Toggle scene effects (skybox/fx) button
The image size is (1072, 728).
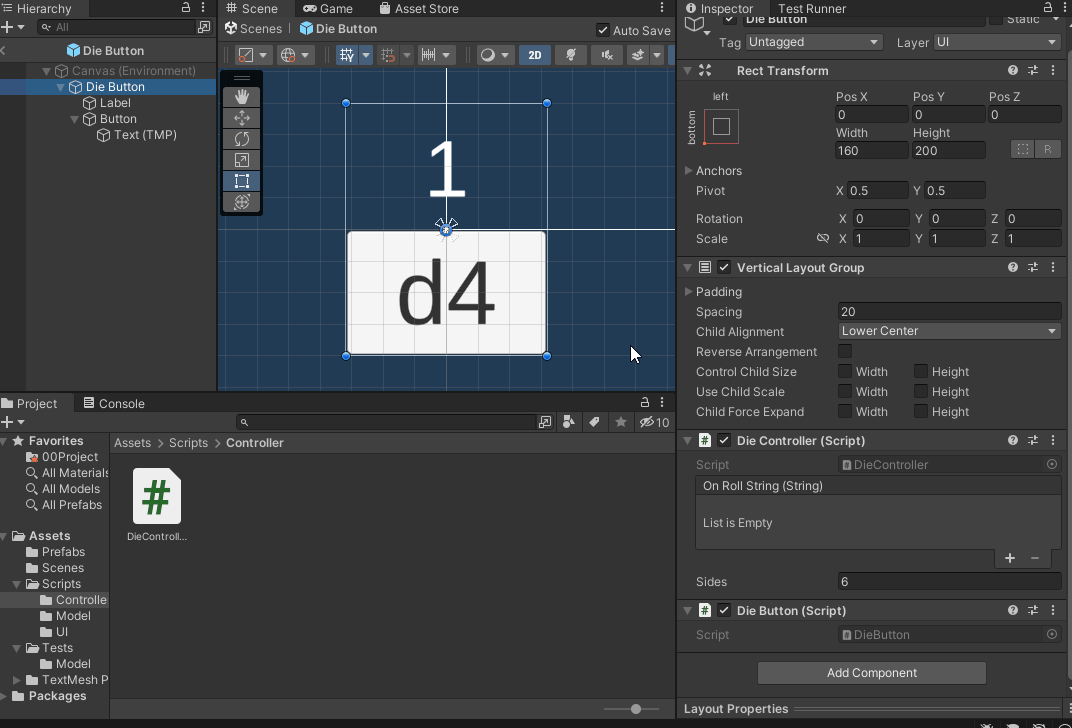pos(637,55)
